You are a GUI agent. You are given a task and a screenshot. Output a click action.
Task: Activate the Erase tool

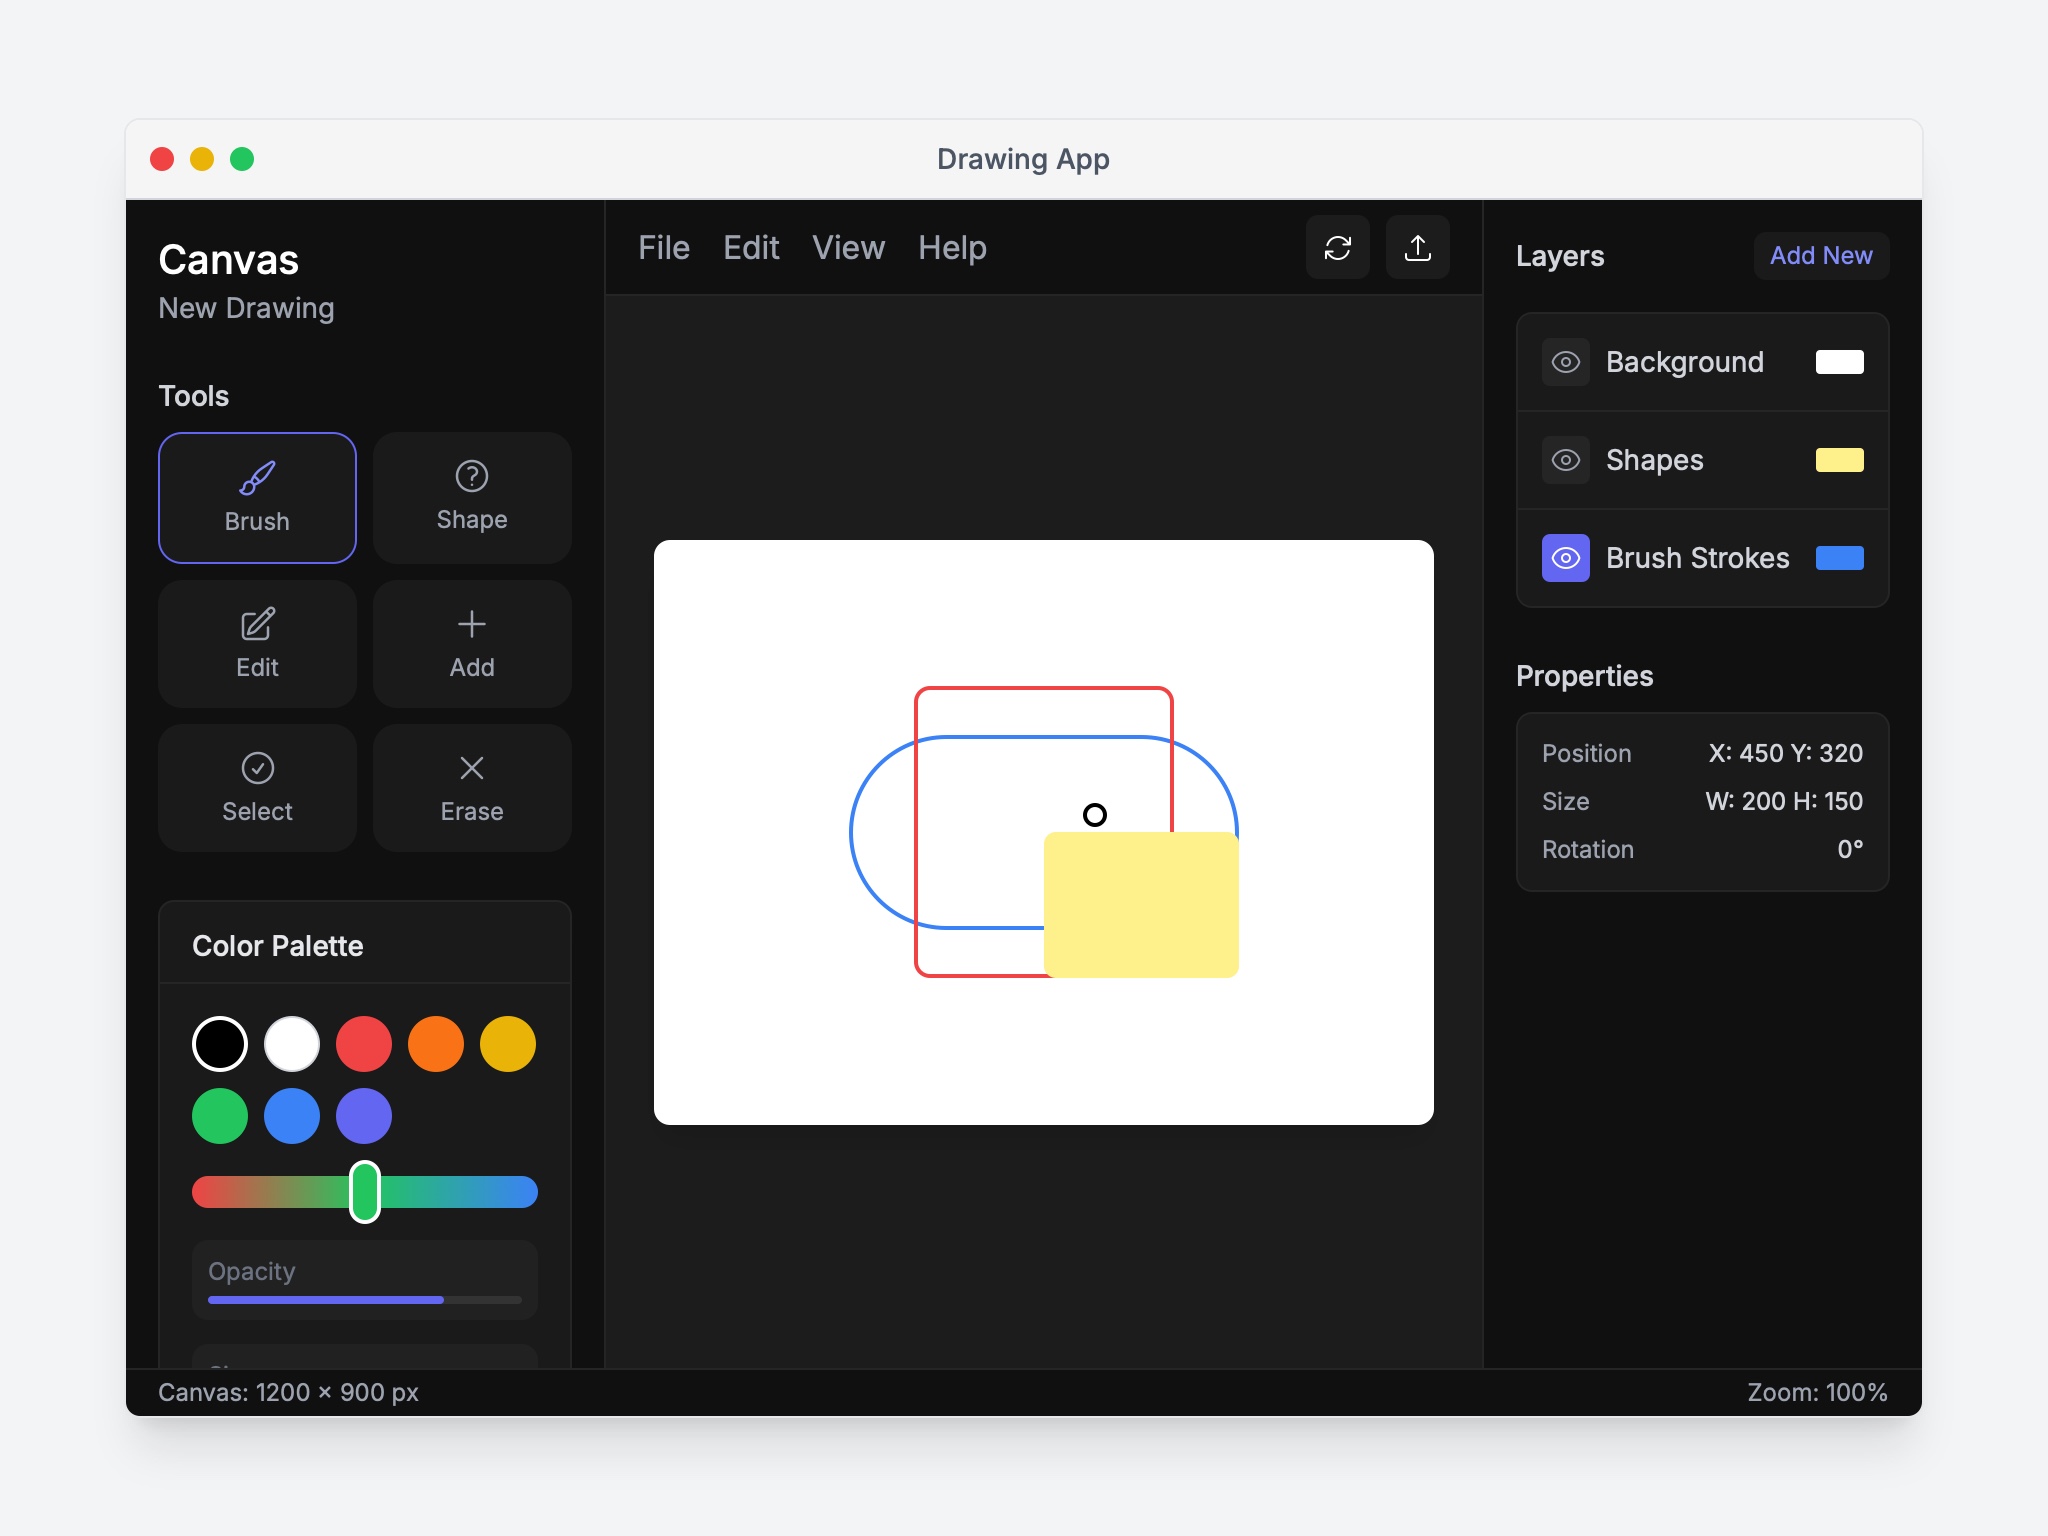pos(471,787)
